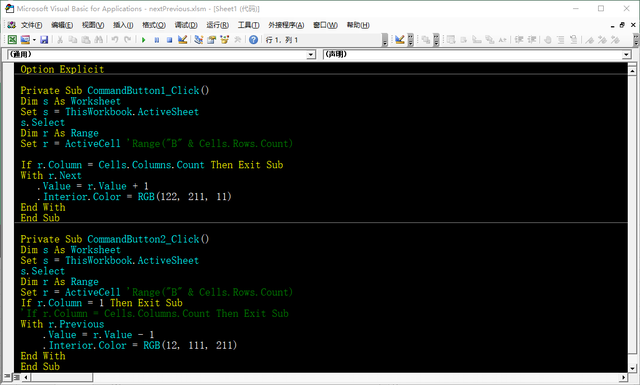Toggle Design Mode in the standard toolbar
Viewport: 640px width, 385px height.
(182, 40)
